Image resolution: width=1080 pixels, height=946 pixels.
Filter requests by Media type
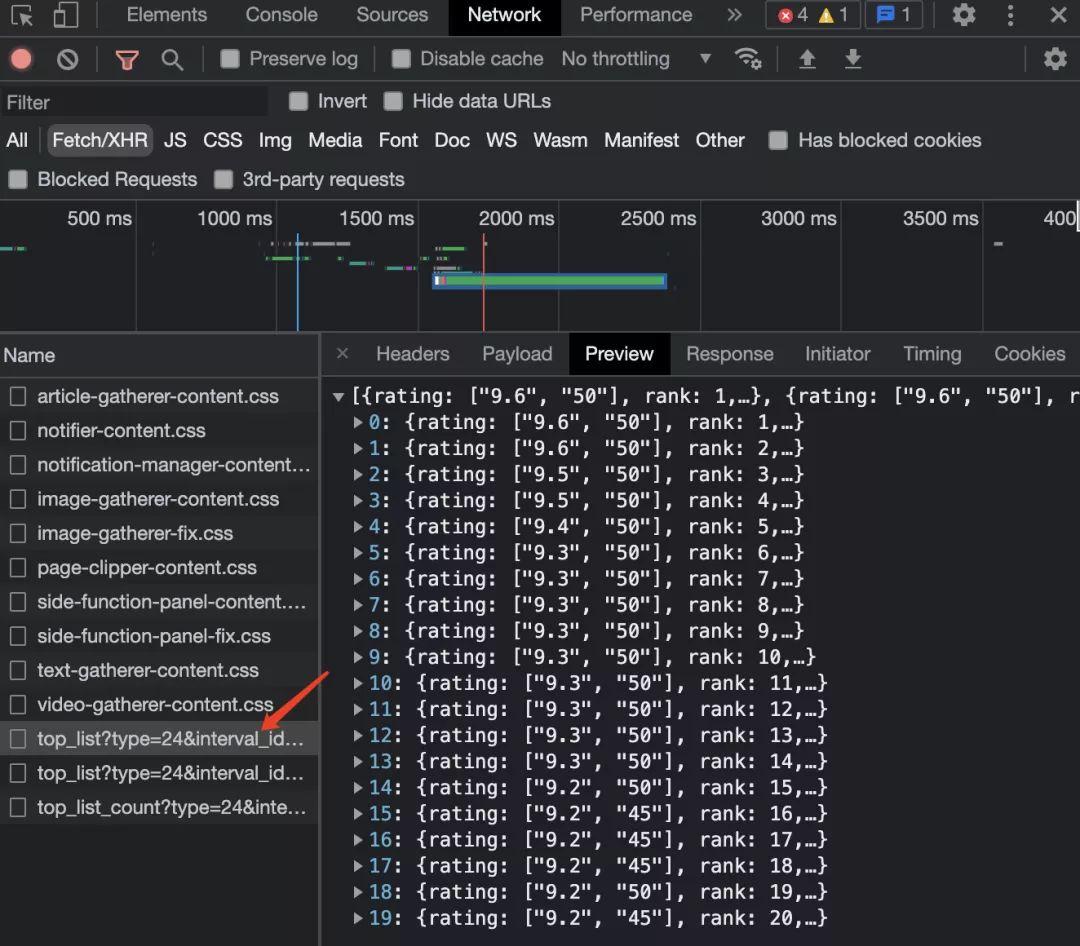335,141
